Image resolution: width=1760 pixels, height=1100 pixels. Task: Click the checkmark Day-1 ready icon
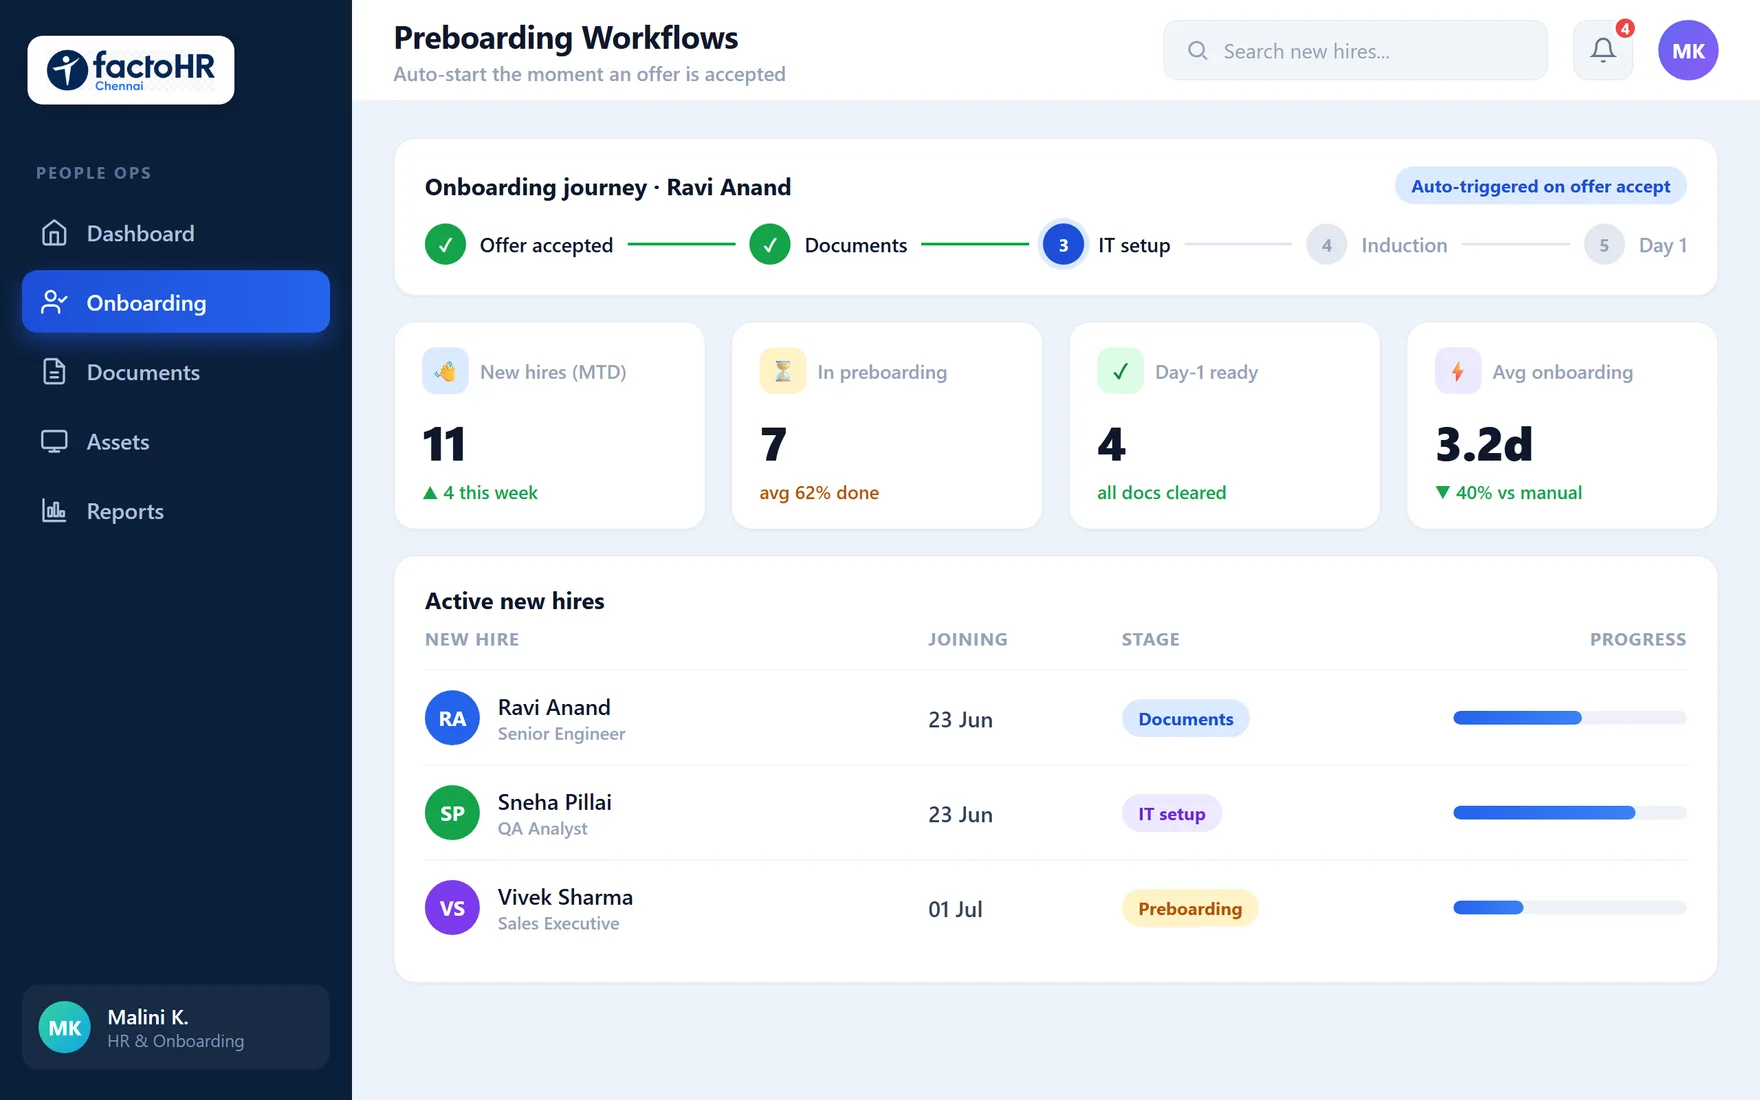point(1120,371)
